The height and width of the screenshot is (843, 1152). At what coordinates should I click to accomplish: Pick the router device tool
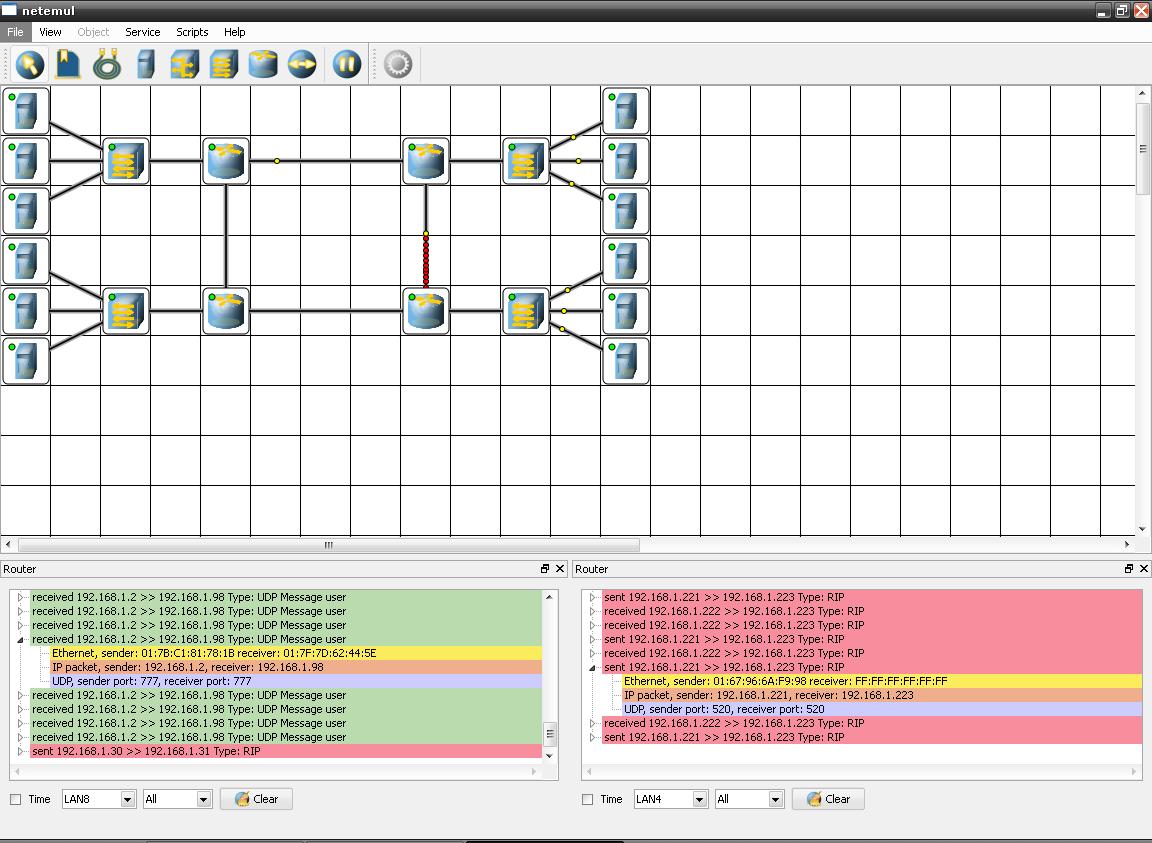pyautogui.click(x=262, y=65)
